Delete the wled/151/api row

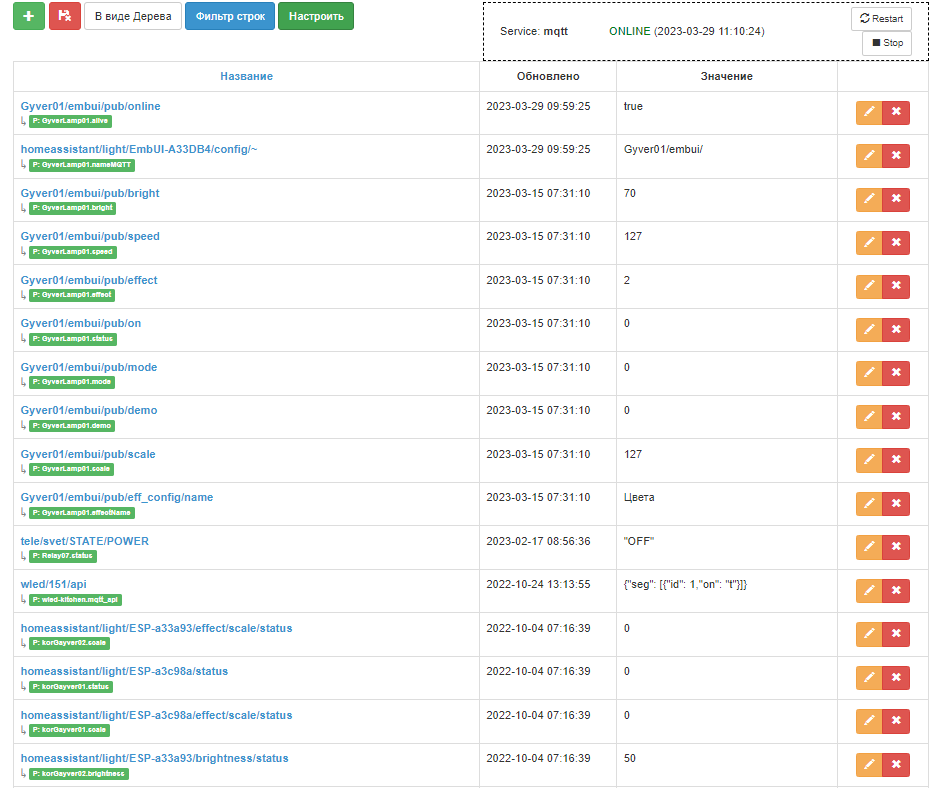896,591
